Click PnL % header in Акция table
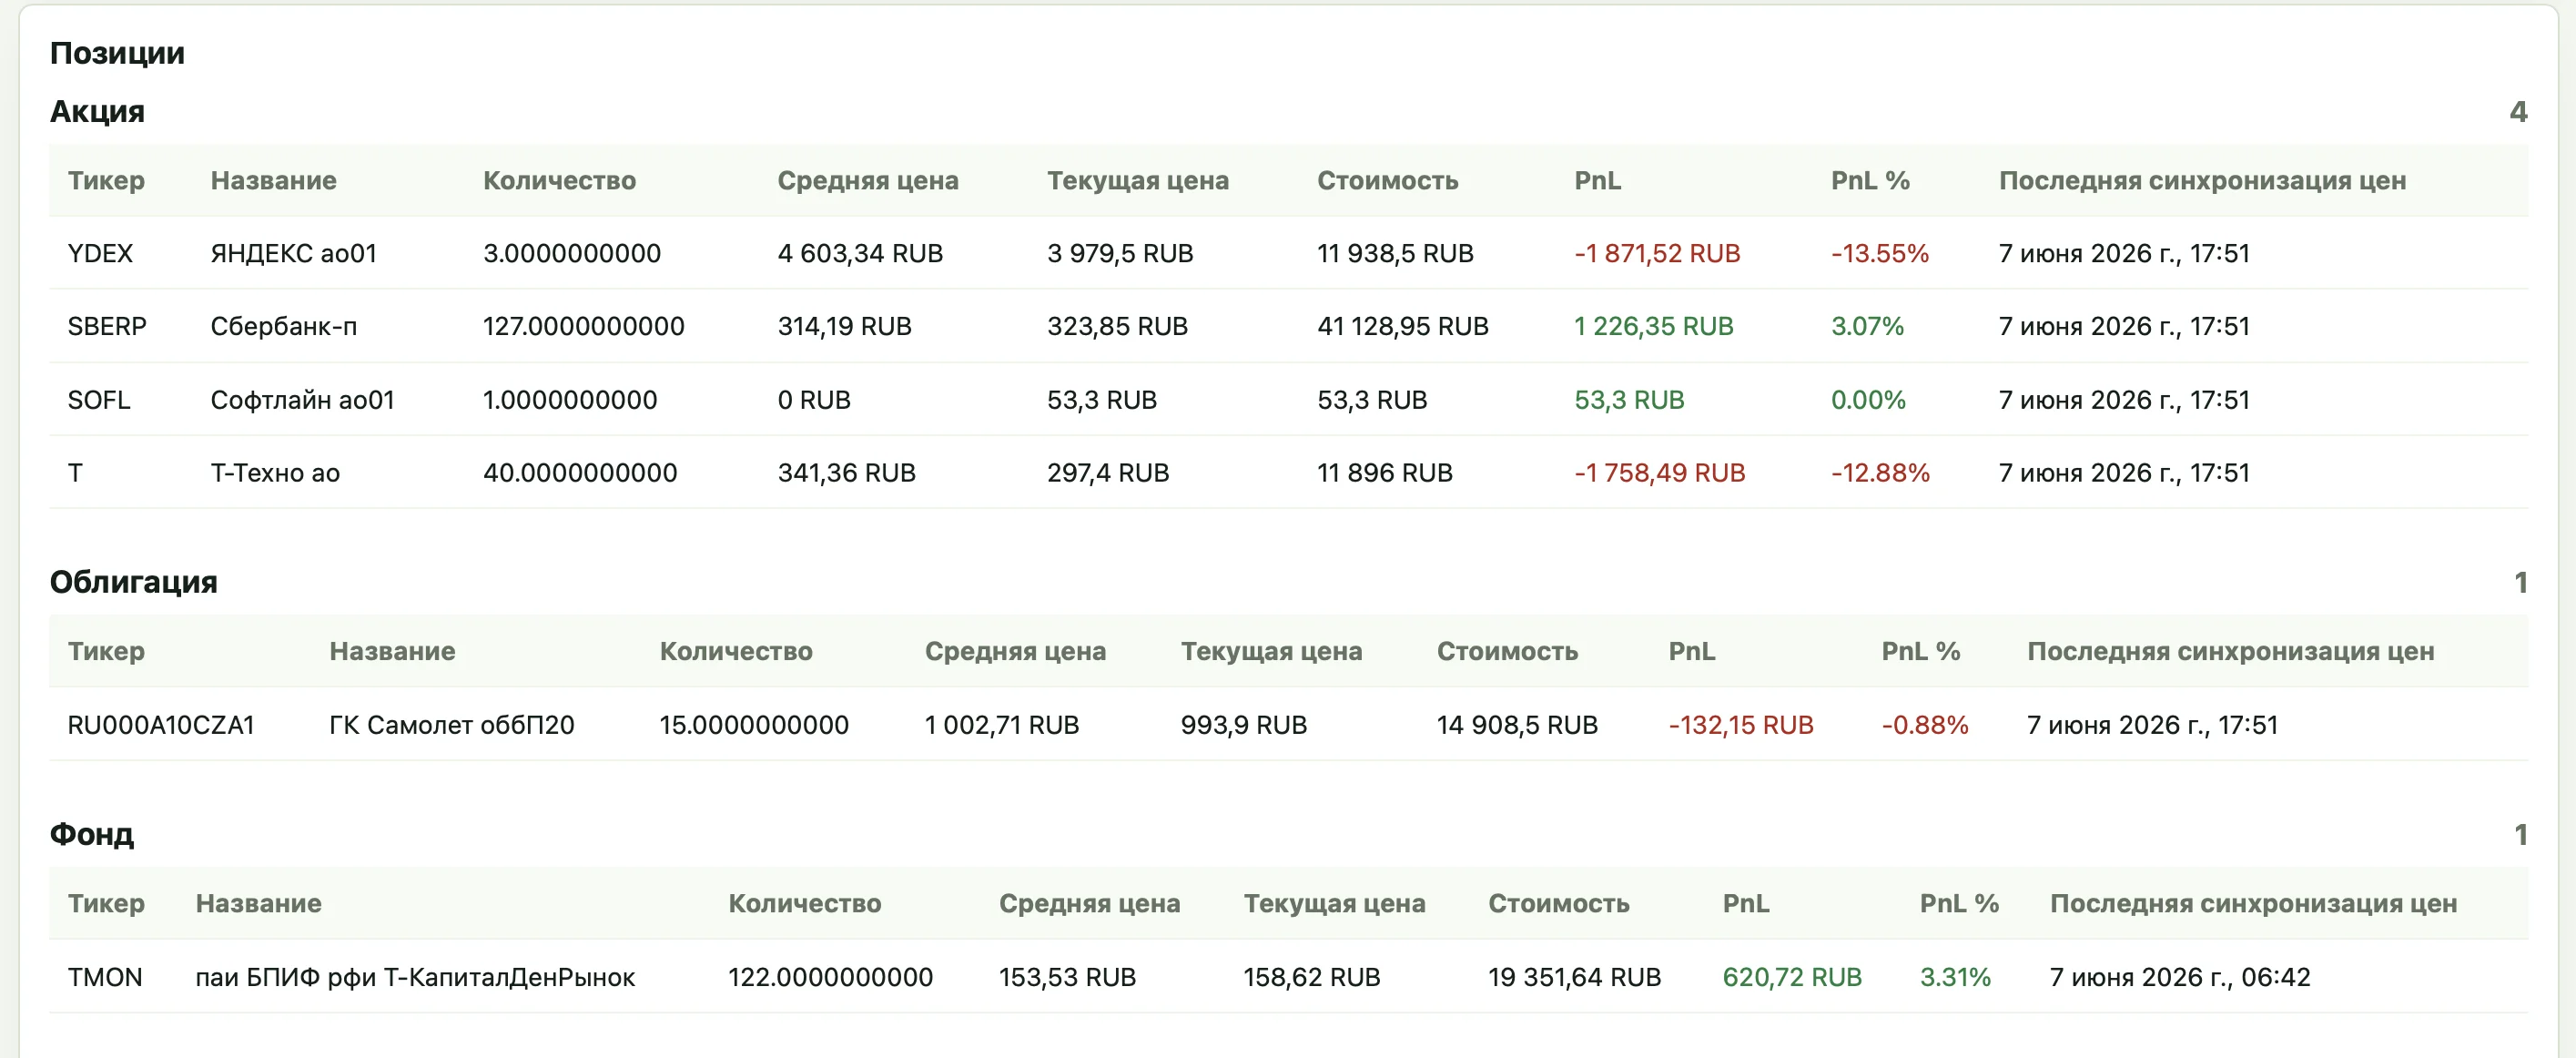Viewport: 2576px width, 1058px height. coord(1870,181)
